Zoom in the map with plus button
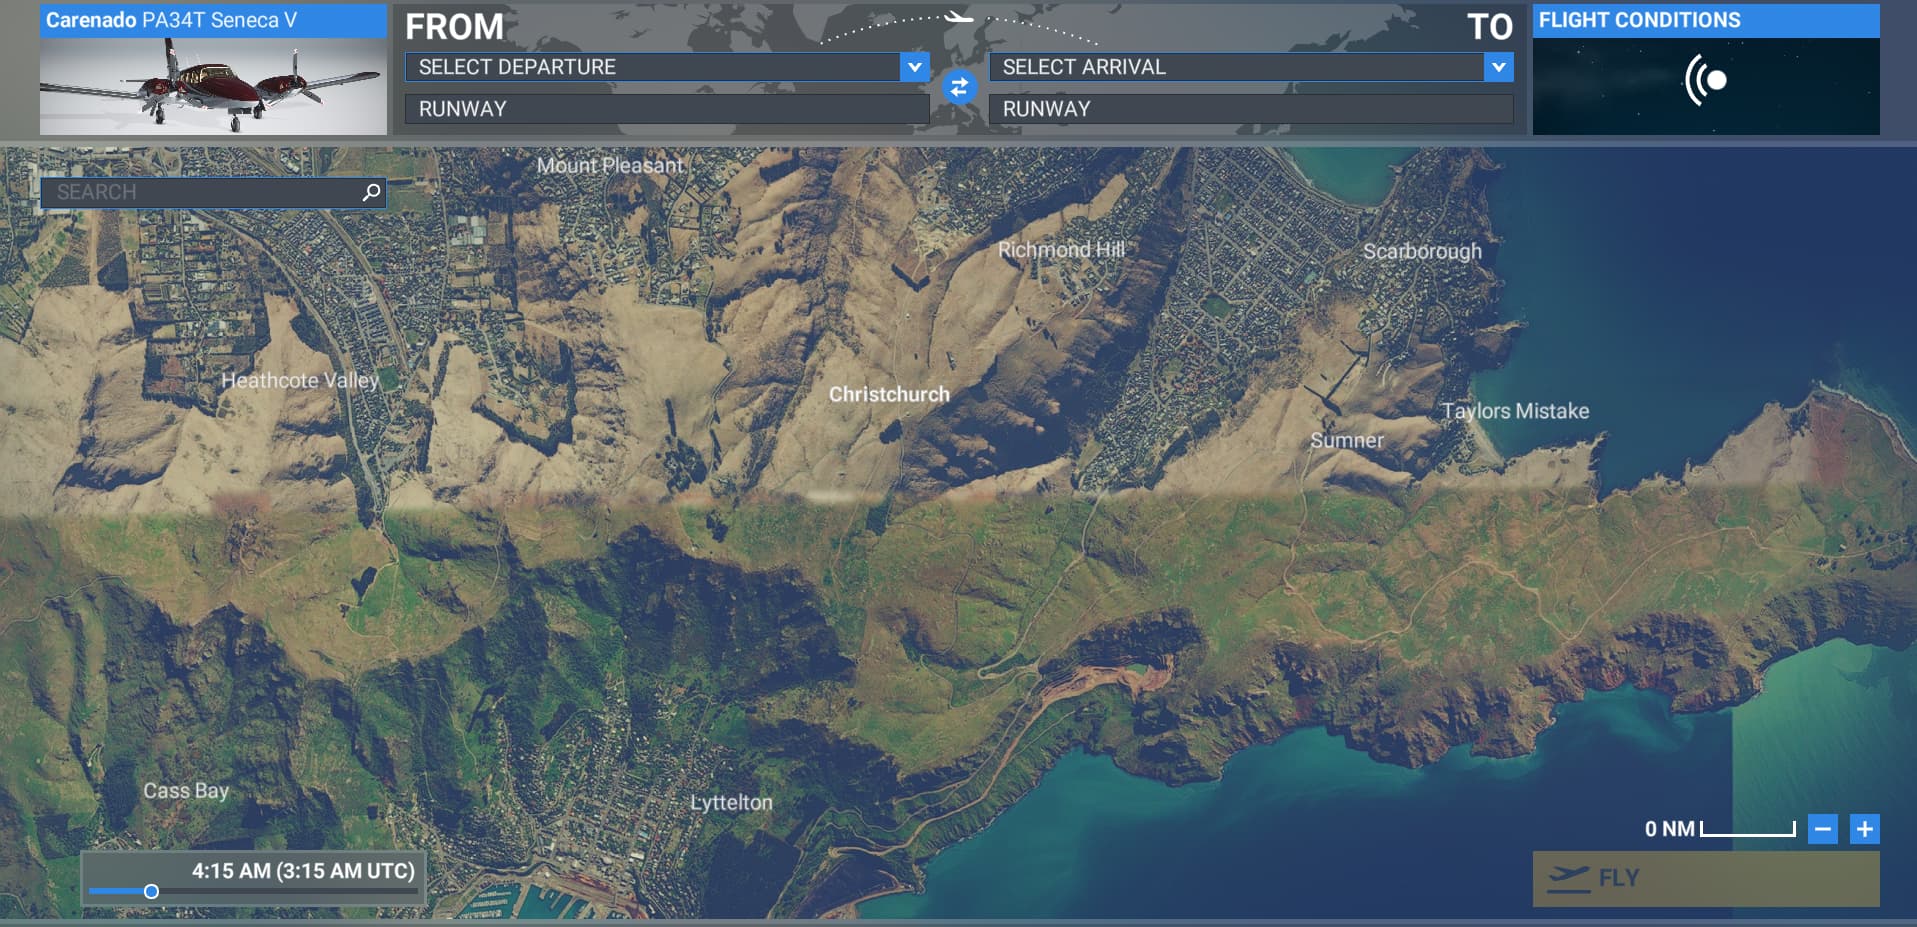The height and width of the screenshot is (927, 1917). click(1864, 829)
